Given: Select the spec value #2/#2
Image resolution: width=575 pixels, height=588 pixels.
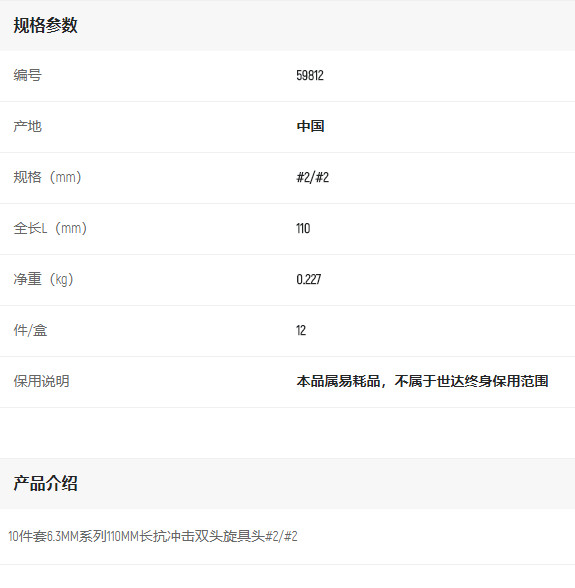Looking at the screenshot, I should pos(312,177).
